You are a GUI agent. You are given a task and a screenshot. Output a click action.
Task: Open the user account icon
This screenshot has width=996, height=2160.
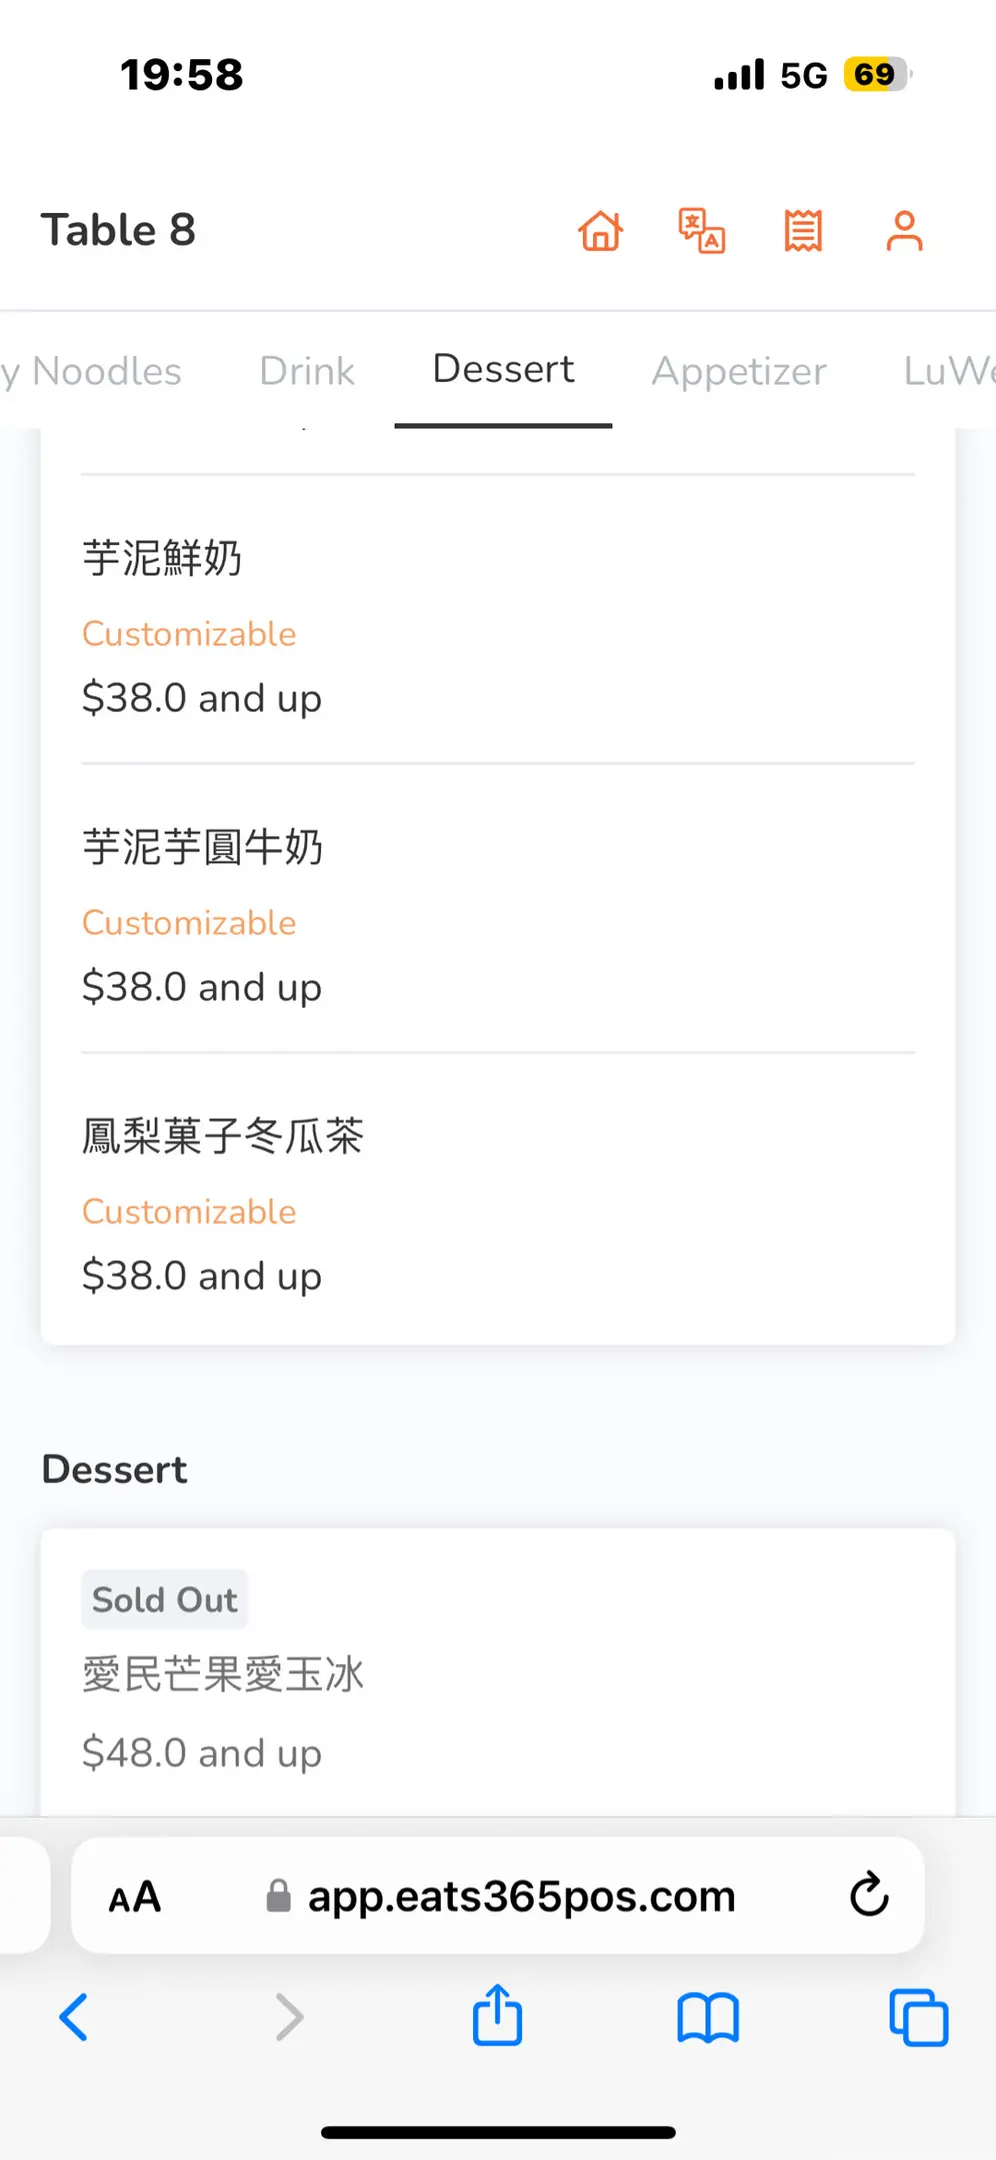tap(904, 231)
